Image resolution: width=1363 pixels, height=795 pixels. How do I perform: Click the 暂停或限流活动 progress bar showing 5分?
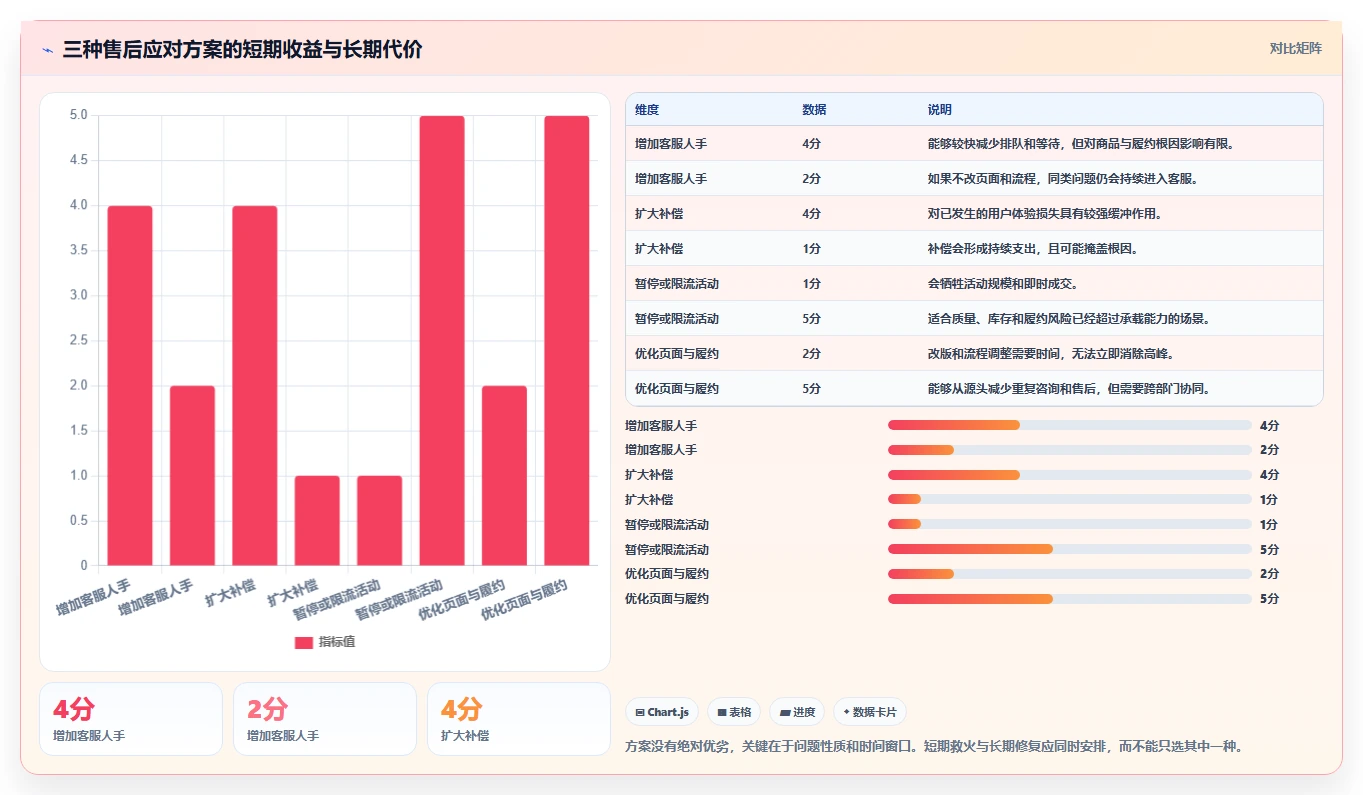point(1069,549)
